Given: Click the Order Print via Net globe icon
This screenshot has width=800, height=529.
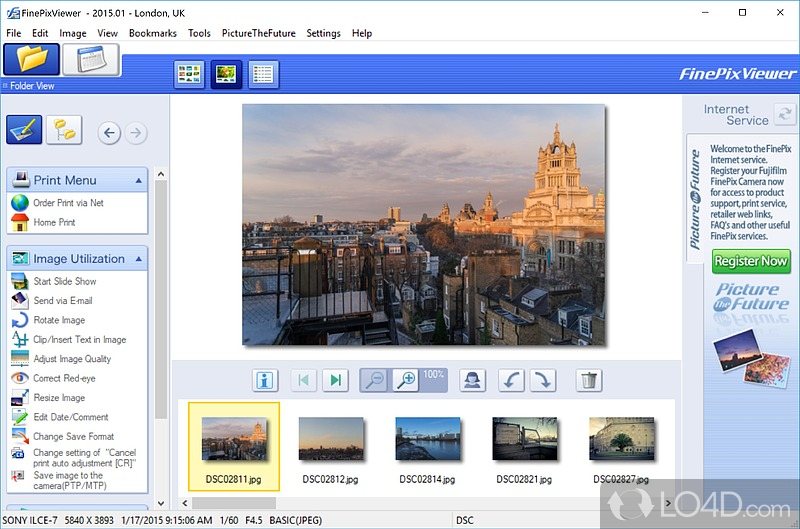Looking at the screenshot, I should coord(20,203).
